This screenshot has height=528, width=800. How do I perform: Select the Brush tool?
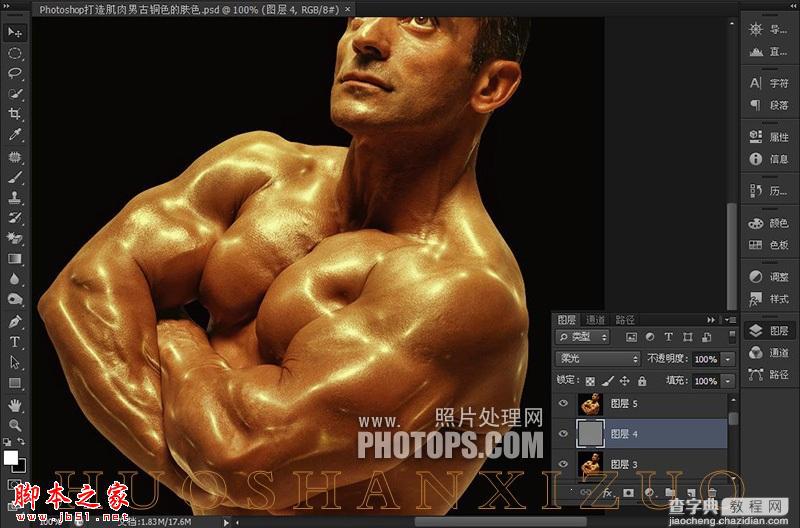coord(15,177)
